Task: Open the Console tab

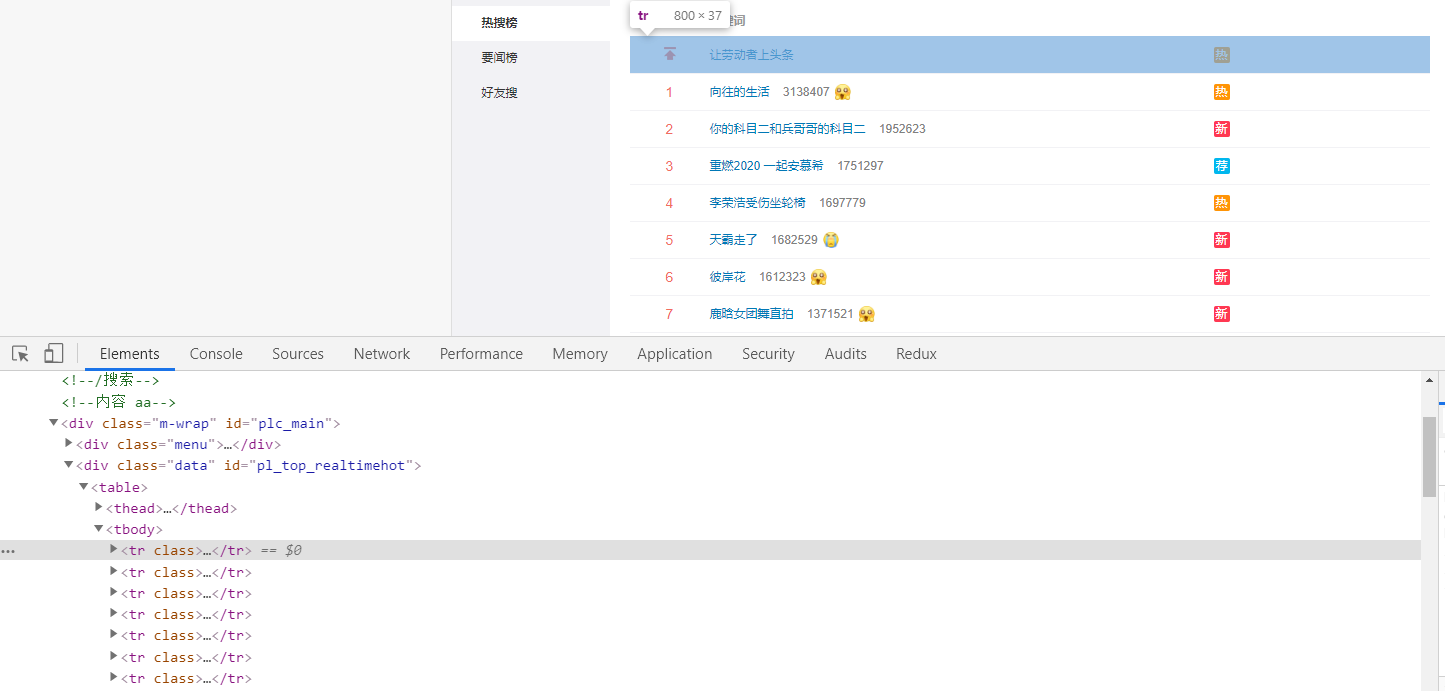Action: pyautogui.click(x=216, y=354)
